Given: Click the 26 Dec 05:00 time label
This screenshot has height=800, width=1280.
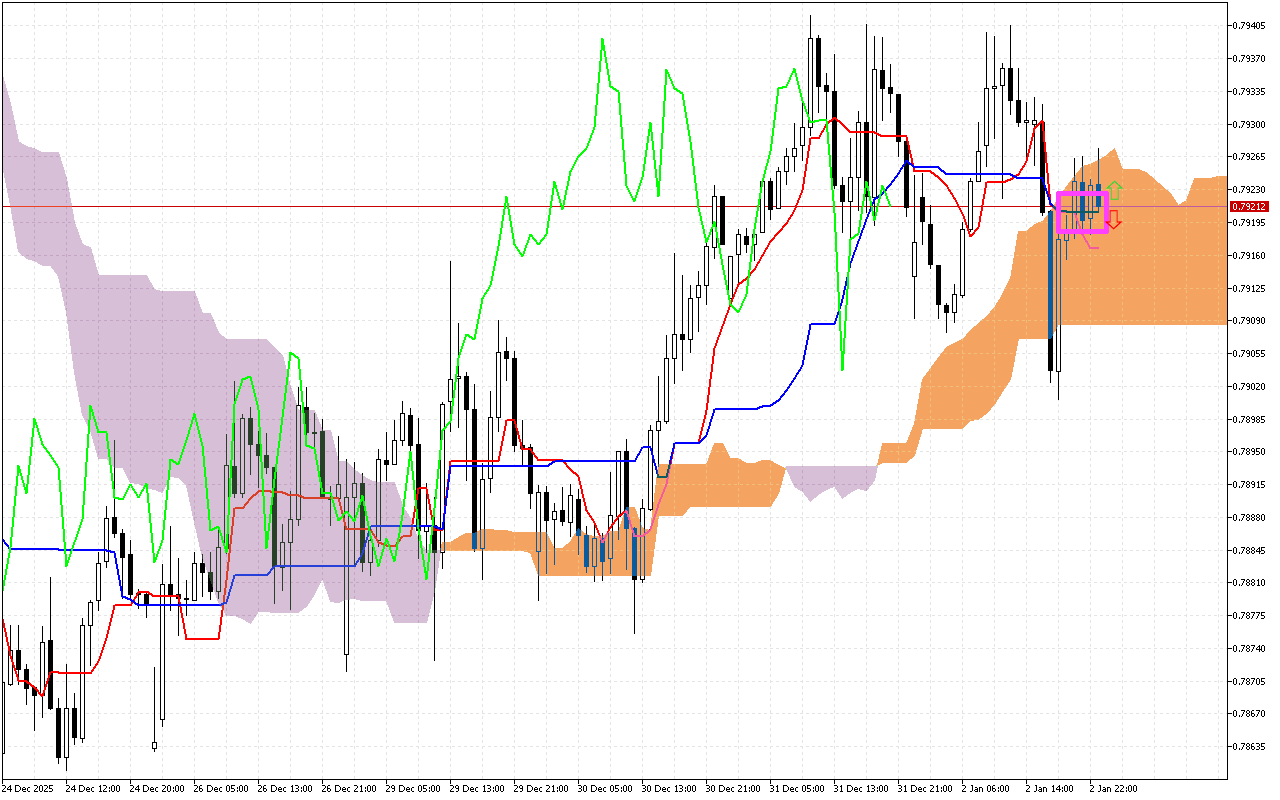Looking at the screenshot, I should pos(221,788).
